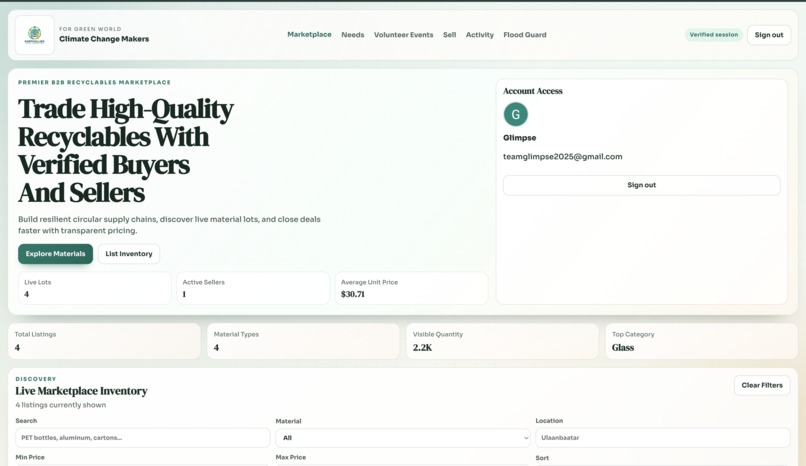Viewport: 806px width, 466px height.
Task: Click Sign out in Account Access panel
Action: [x=642, y=185]
